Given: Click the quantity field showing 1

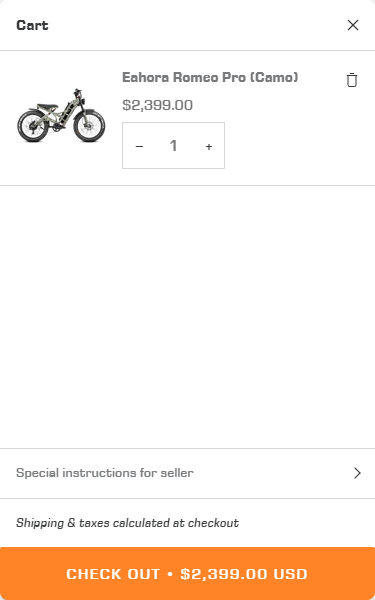Looking at the screenshot, I should (173, 146).
